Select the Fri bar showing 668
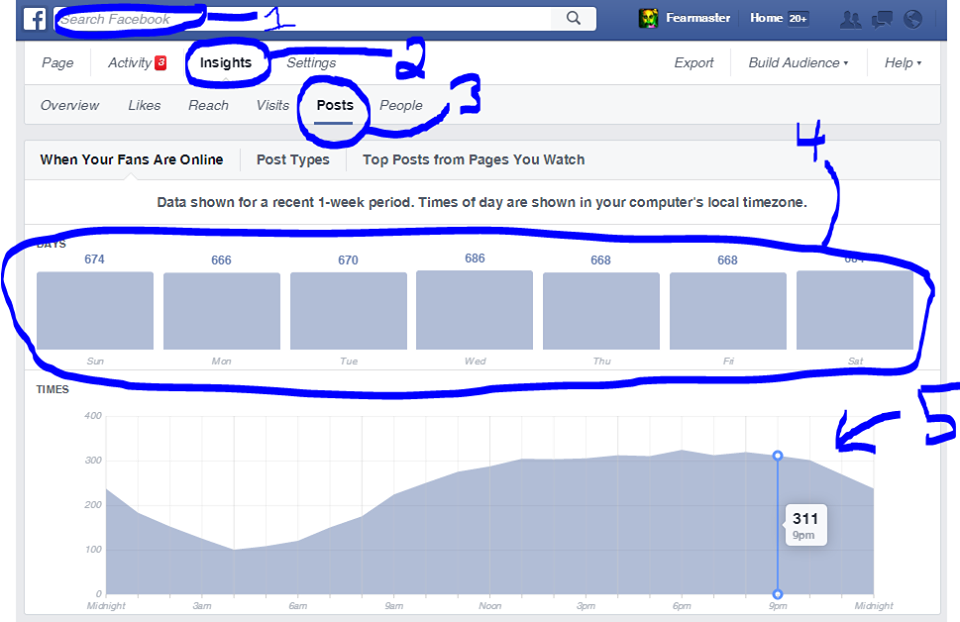960x622 pixels. coord(728,311)
